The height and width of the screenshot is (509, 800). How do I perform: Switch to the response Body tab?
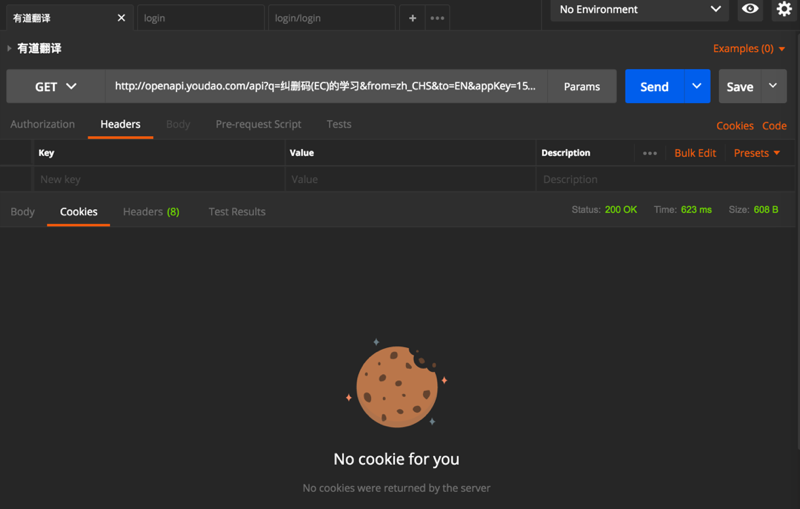click(x=22, y=212)
